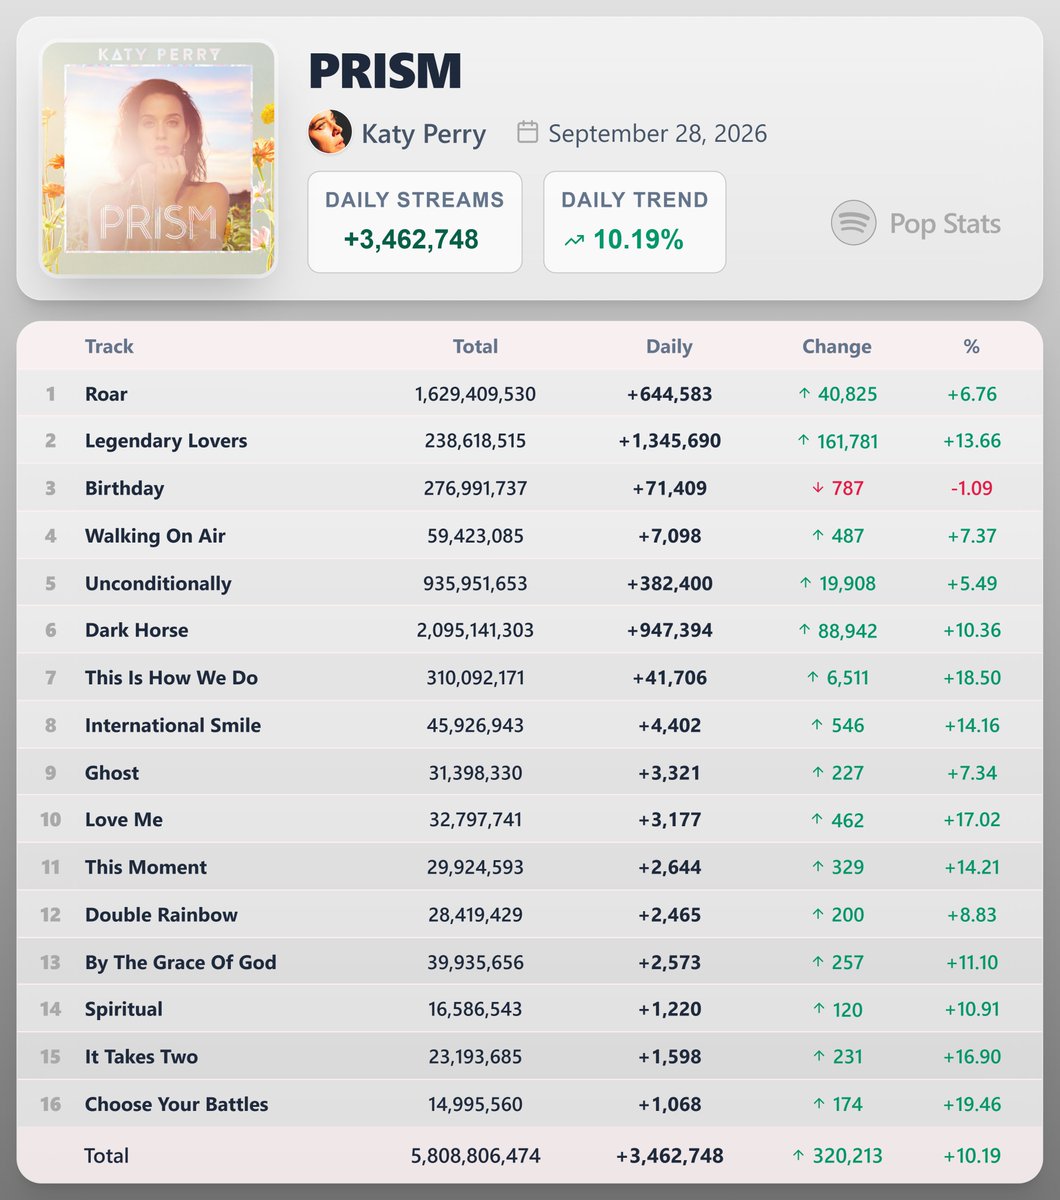Click Dark Horse change value 88,942
This screenshot has width=1060, height=1200.
click(x=848, y=630)
